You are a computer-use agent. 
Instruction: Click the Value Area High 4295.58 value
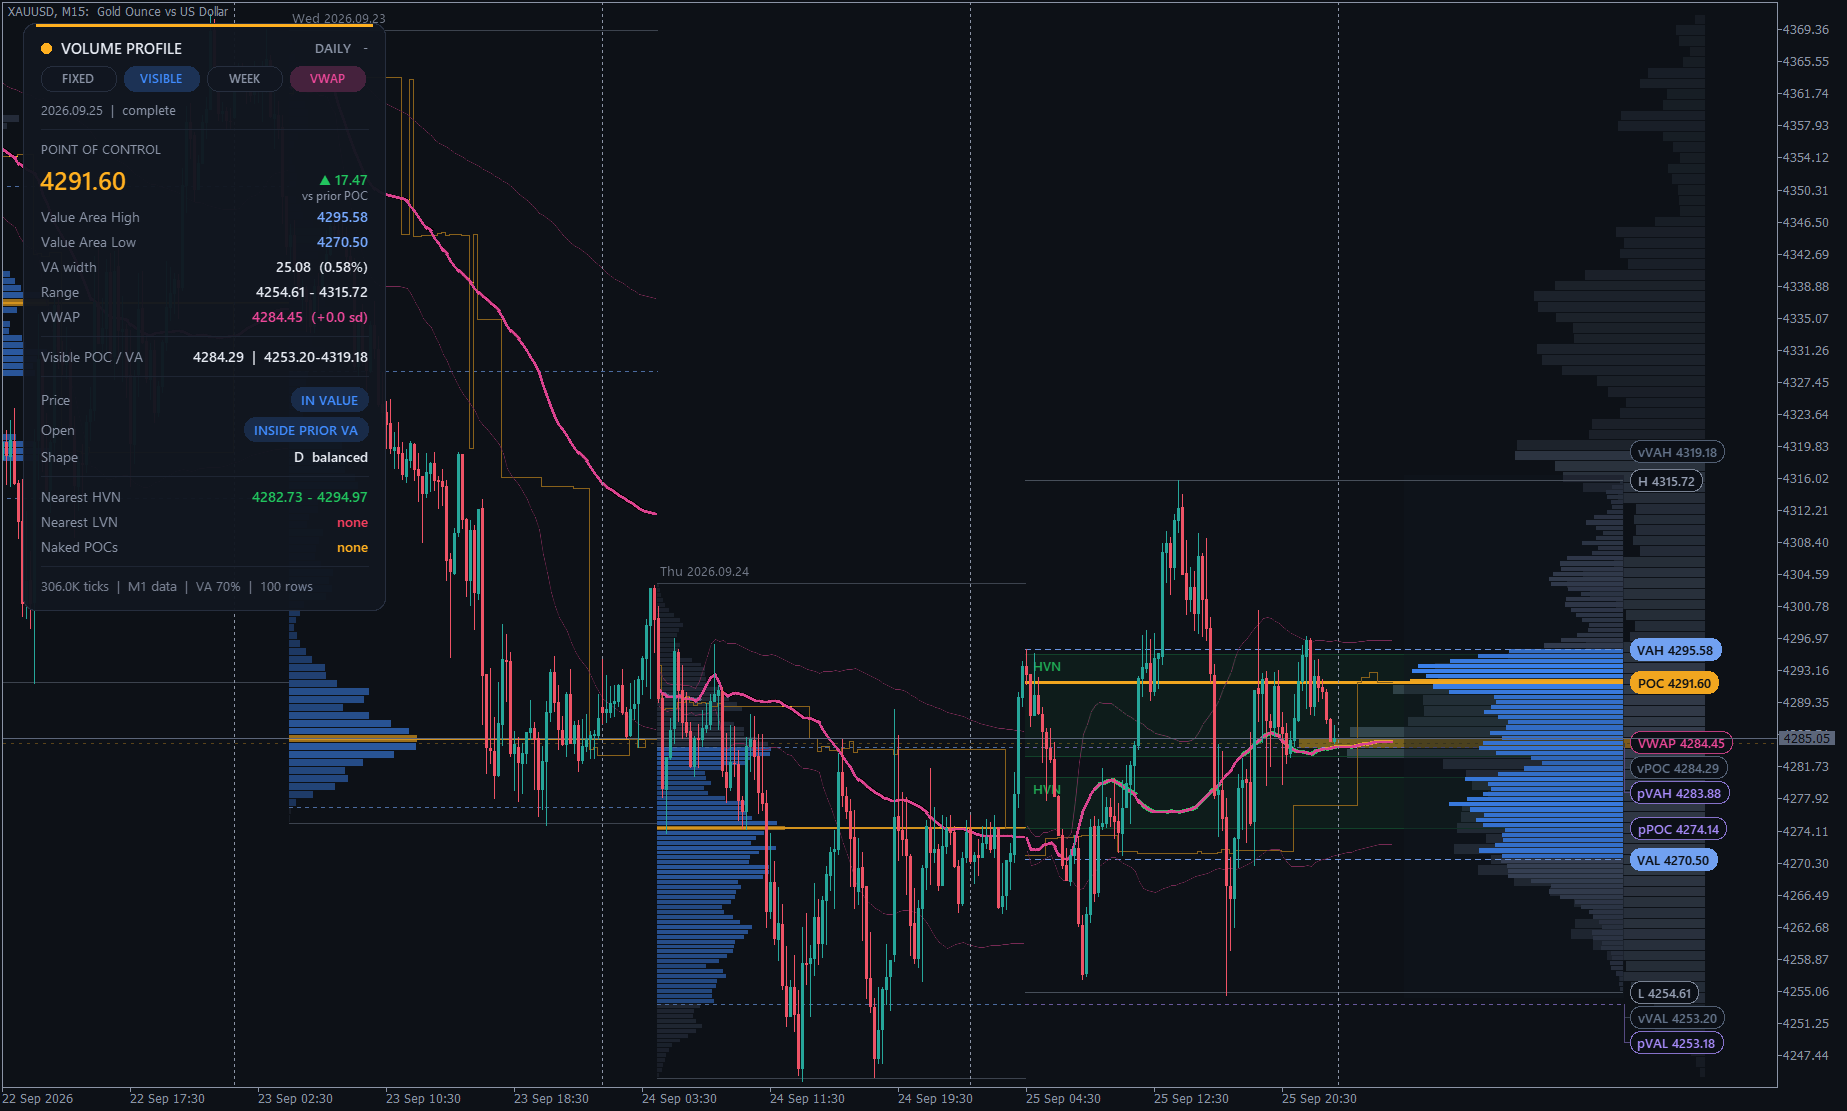tap(342, 218)
